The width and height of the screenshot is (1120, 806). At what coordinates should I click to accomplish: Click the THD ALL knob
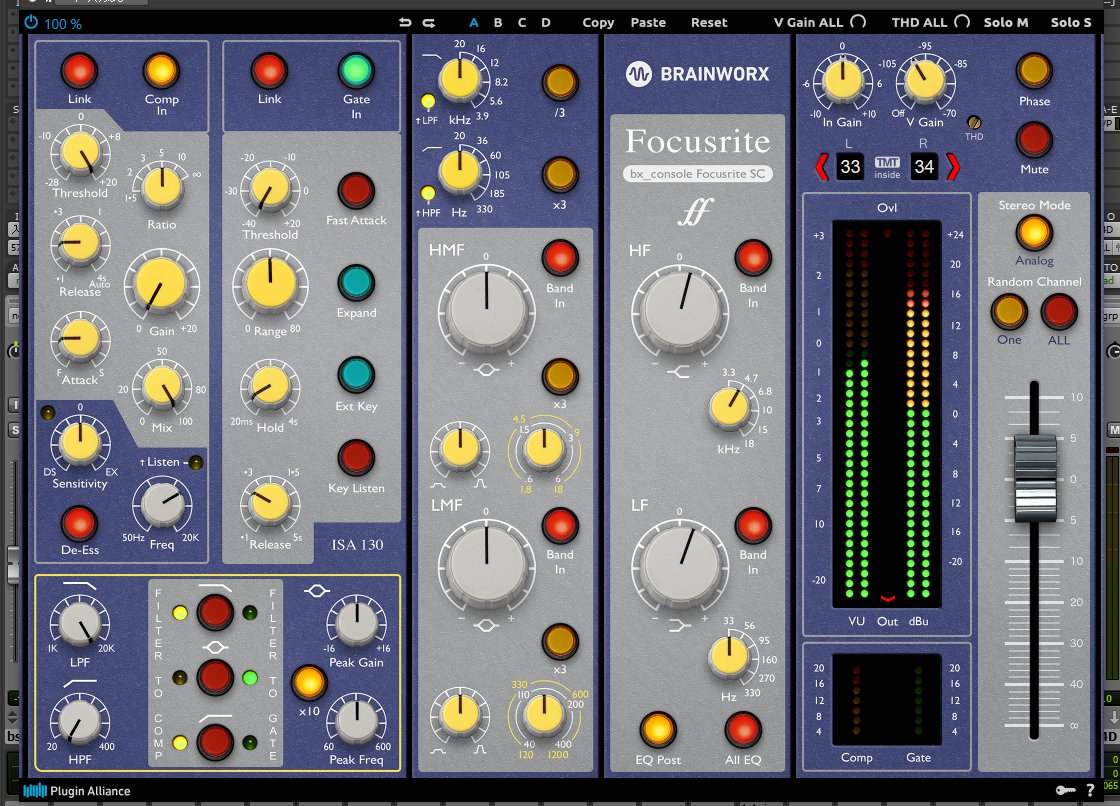(x=962, y=22)
